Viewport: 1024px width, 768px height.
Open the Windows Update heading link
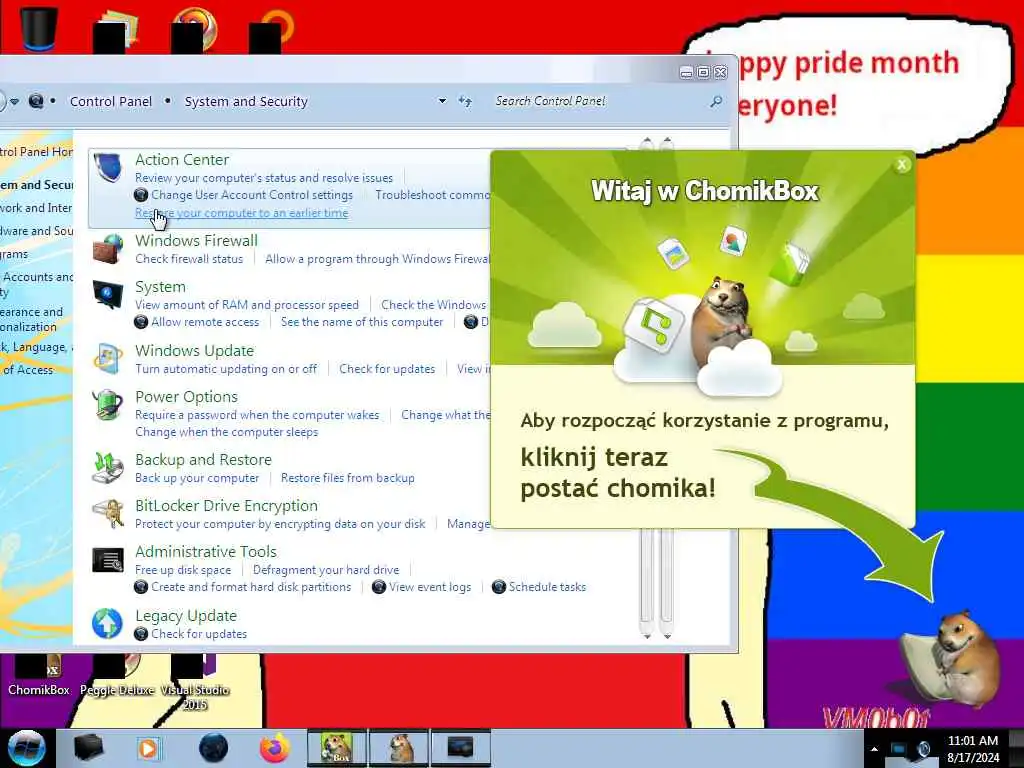pos(195,351)
